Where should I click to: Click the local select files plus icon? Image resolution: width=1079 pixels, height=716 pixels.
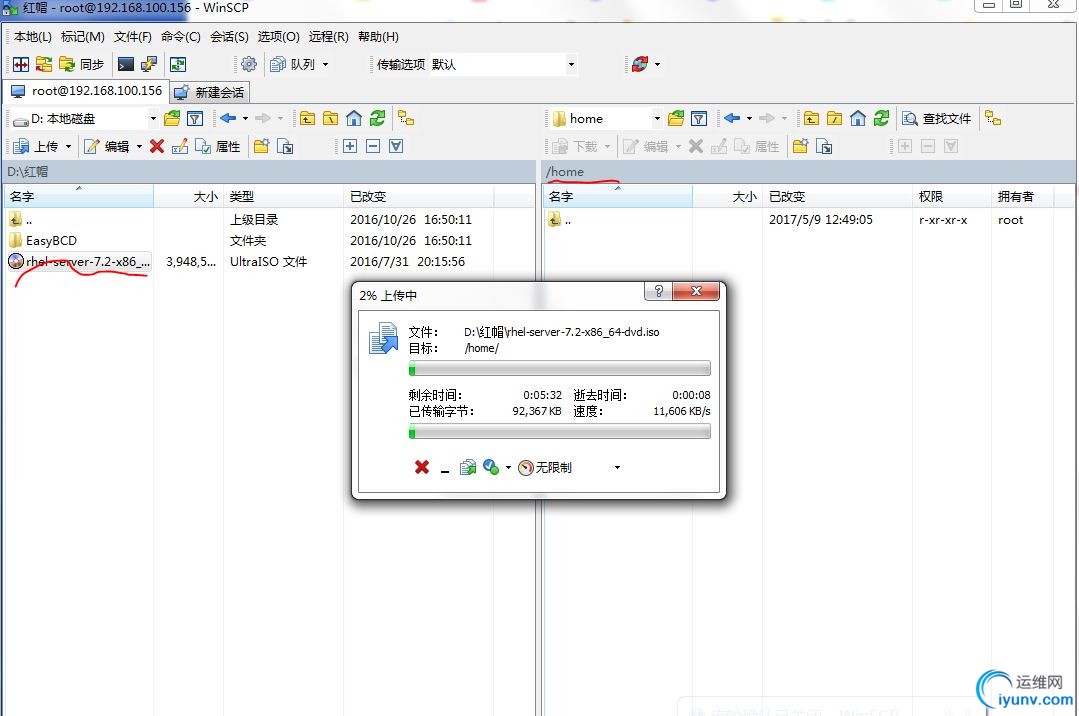tap(350, 146)
